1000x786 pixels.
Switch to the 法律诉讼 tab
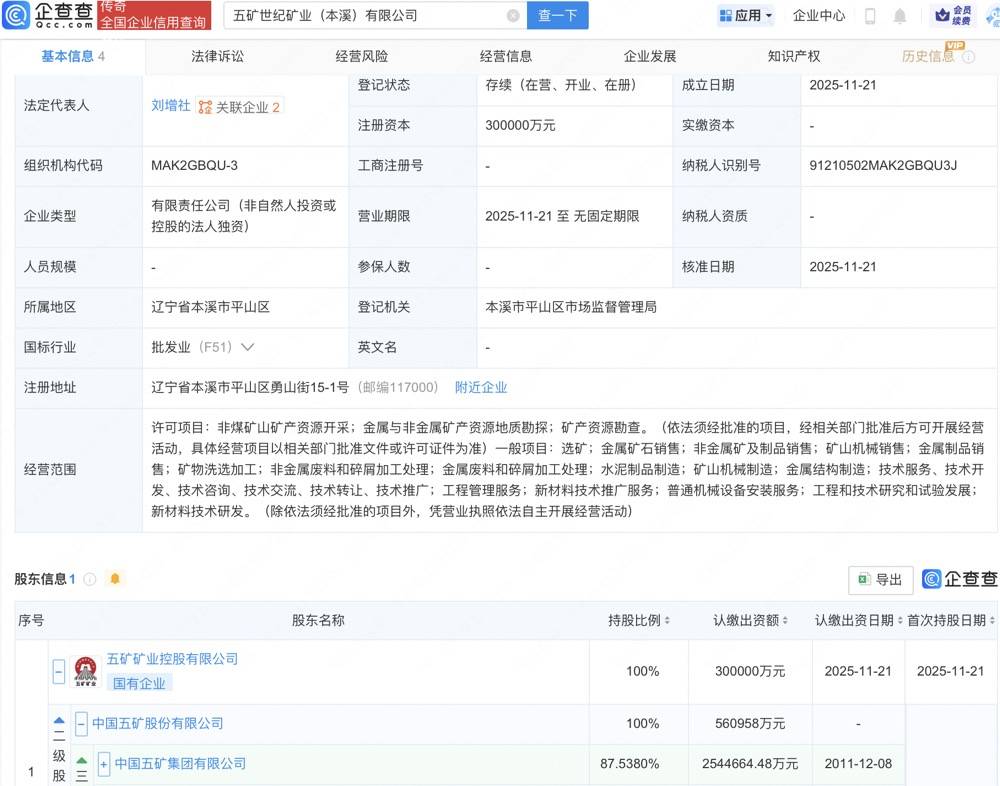click(x=217, y=56)
